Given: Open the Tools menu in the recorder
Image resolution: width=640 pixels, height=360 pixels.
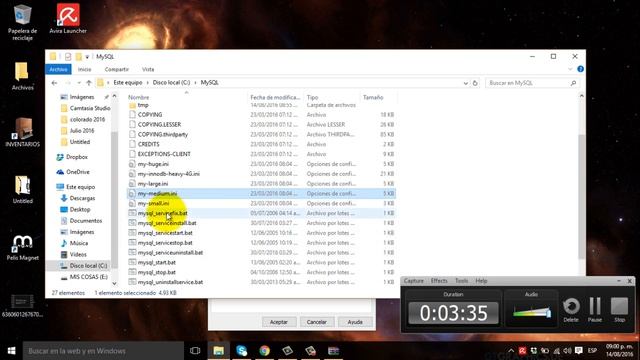Looking at the screenshot, I should pos(461,281).
